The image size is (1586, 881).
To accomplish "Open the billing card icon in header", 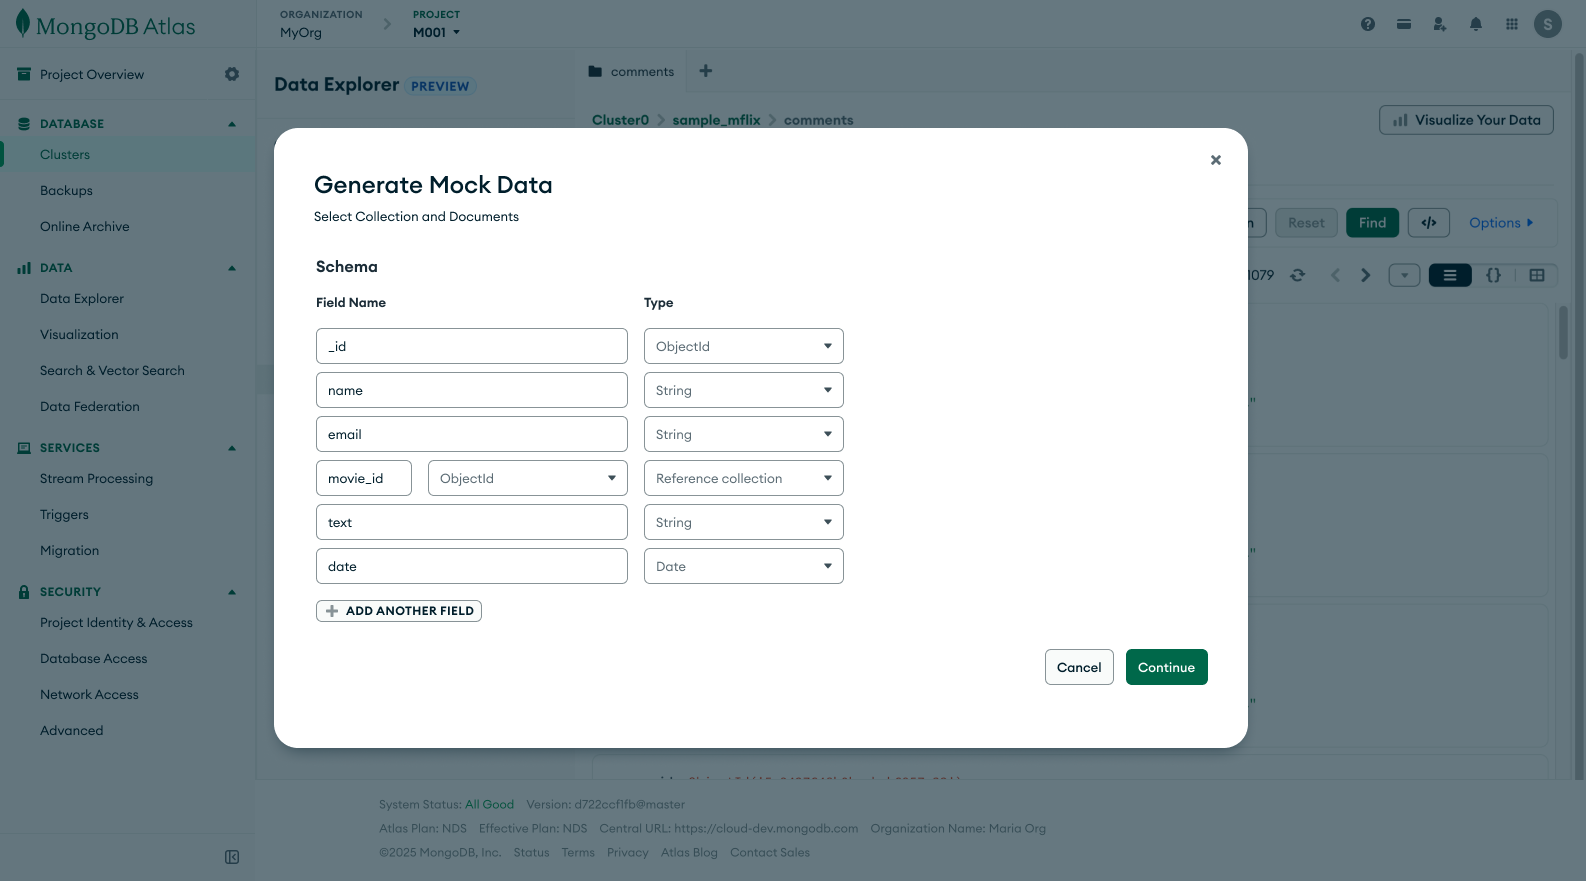I will point(1404,24).
